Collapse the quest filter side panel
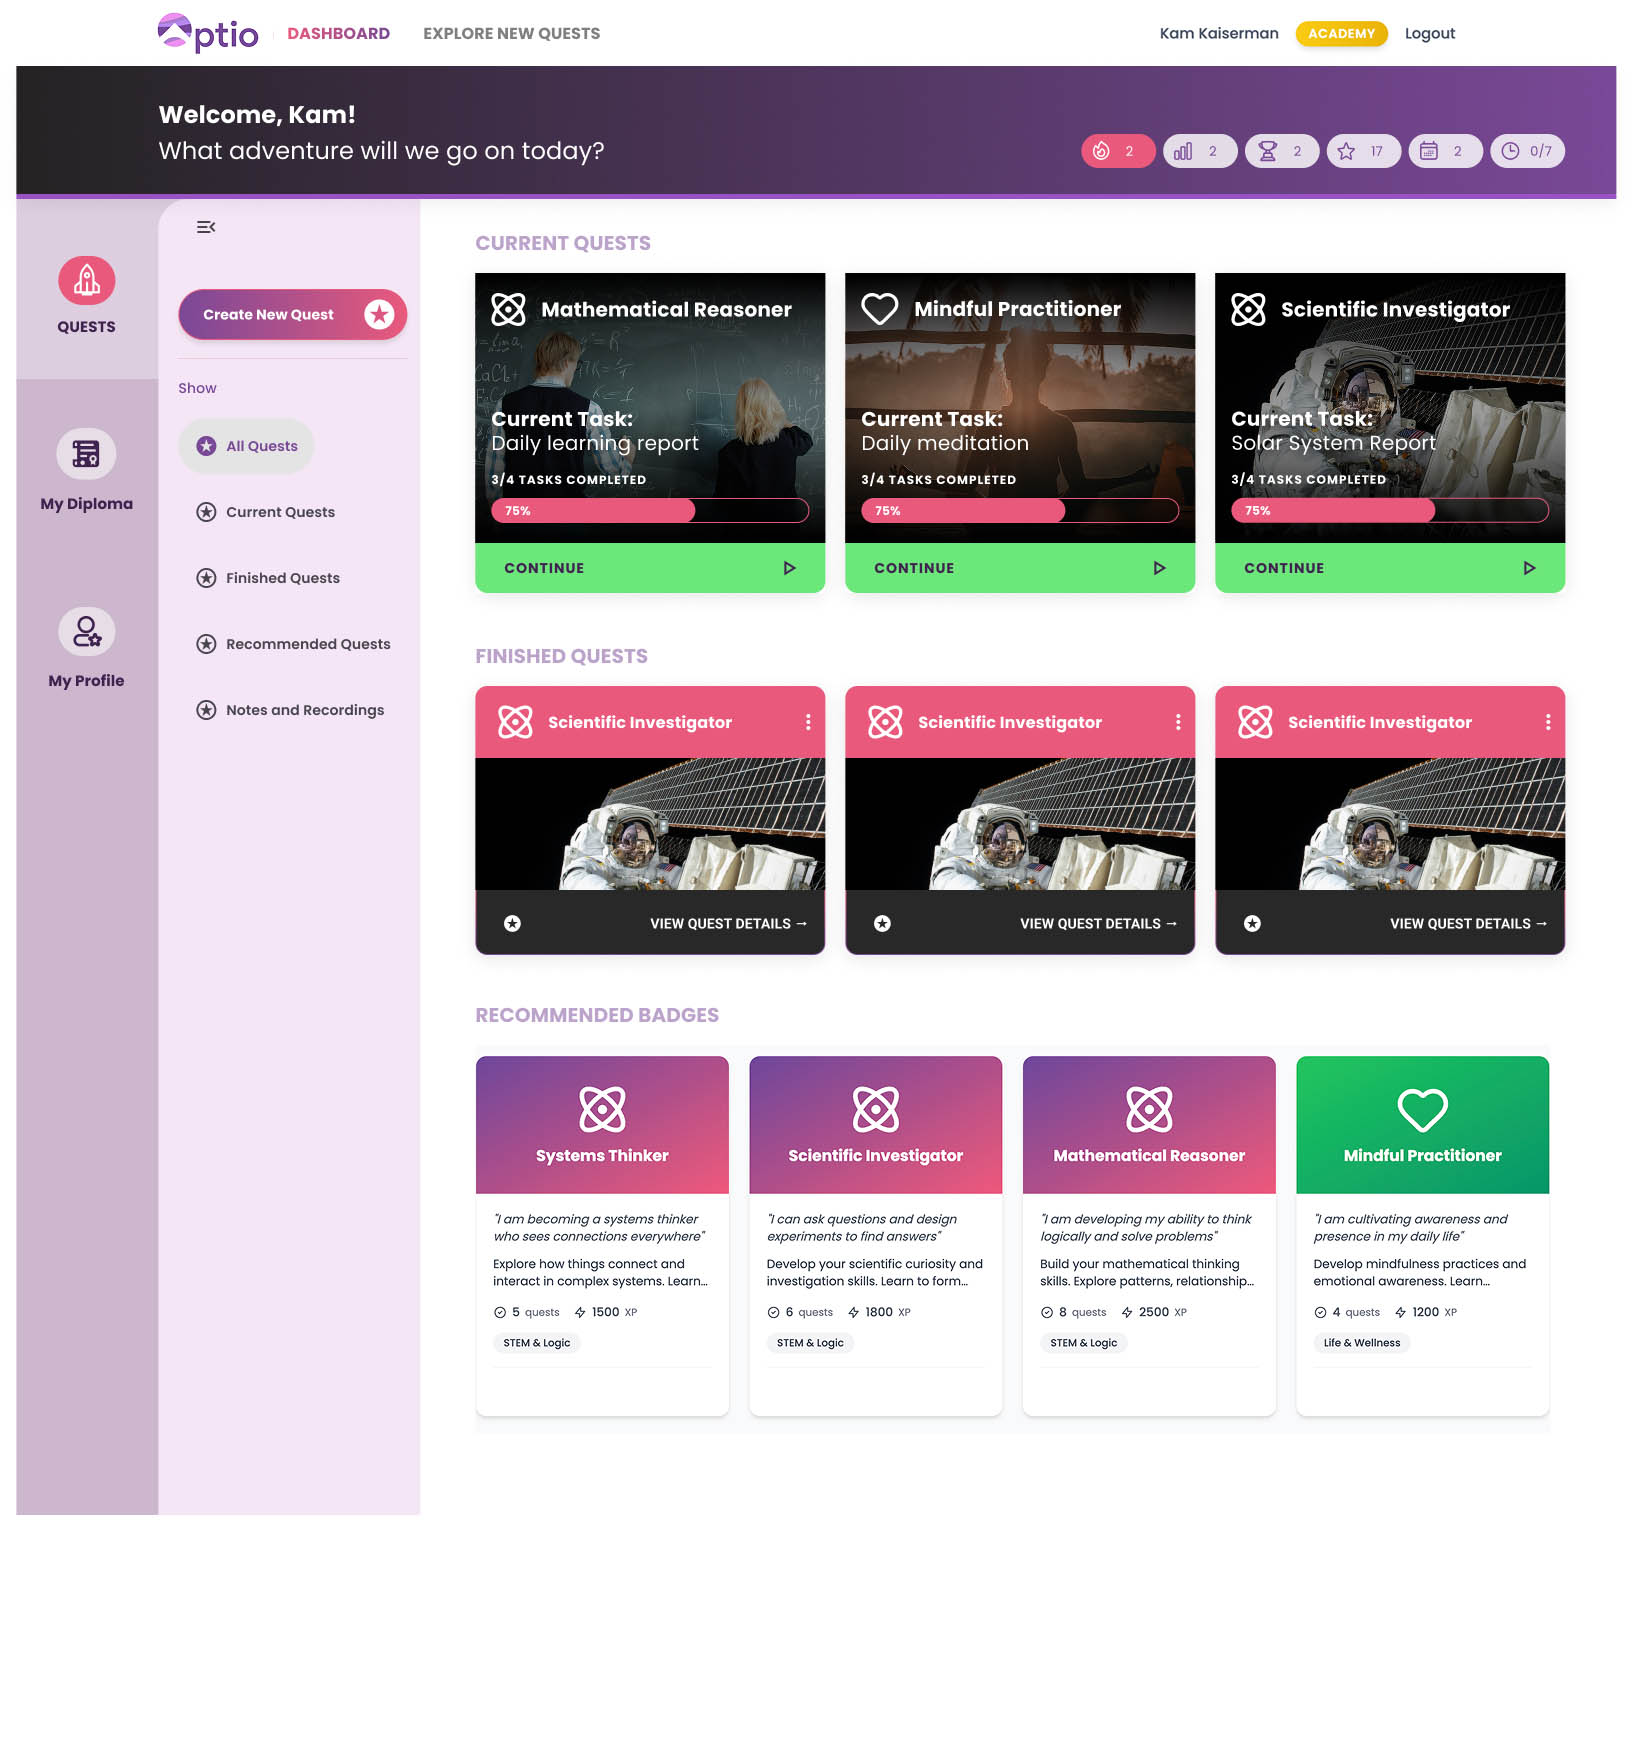This screenshot has width=1633, height=1738. coord(206,227)
